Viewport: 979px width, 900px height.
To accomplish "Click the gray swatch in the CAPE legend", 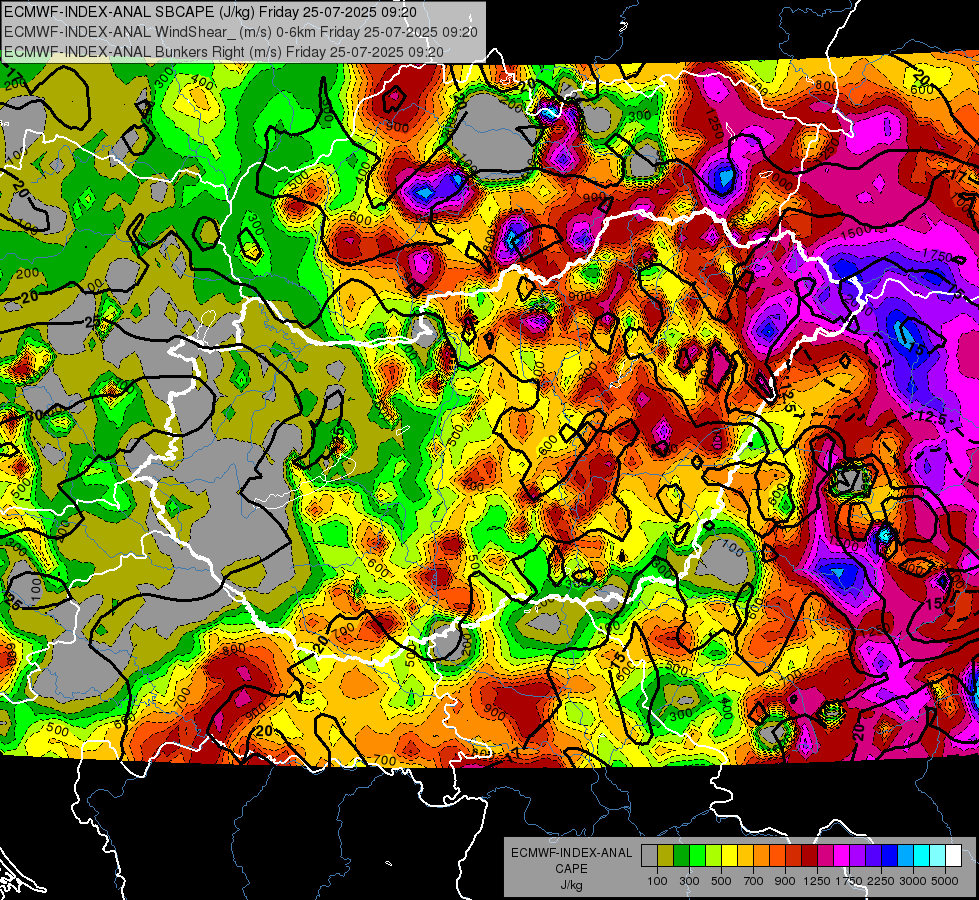I will pos(649,855).
